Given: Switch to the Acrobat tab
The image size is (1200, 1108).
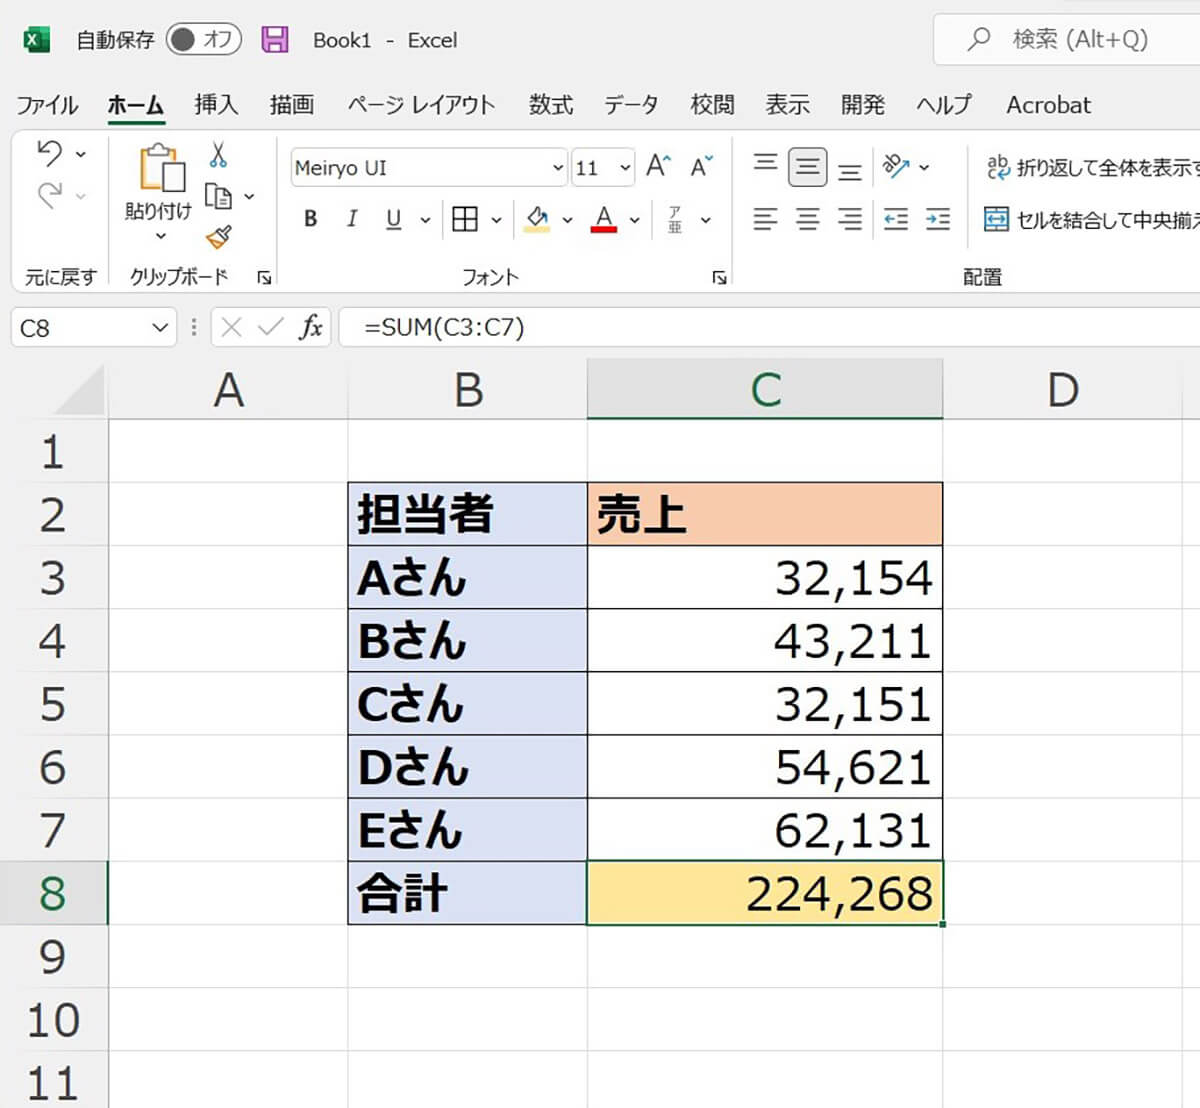Looking at the screenshot, I should (1048, 105).
